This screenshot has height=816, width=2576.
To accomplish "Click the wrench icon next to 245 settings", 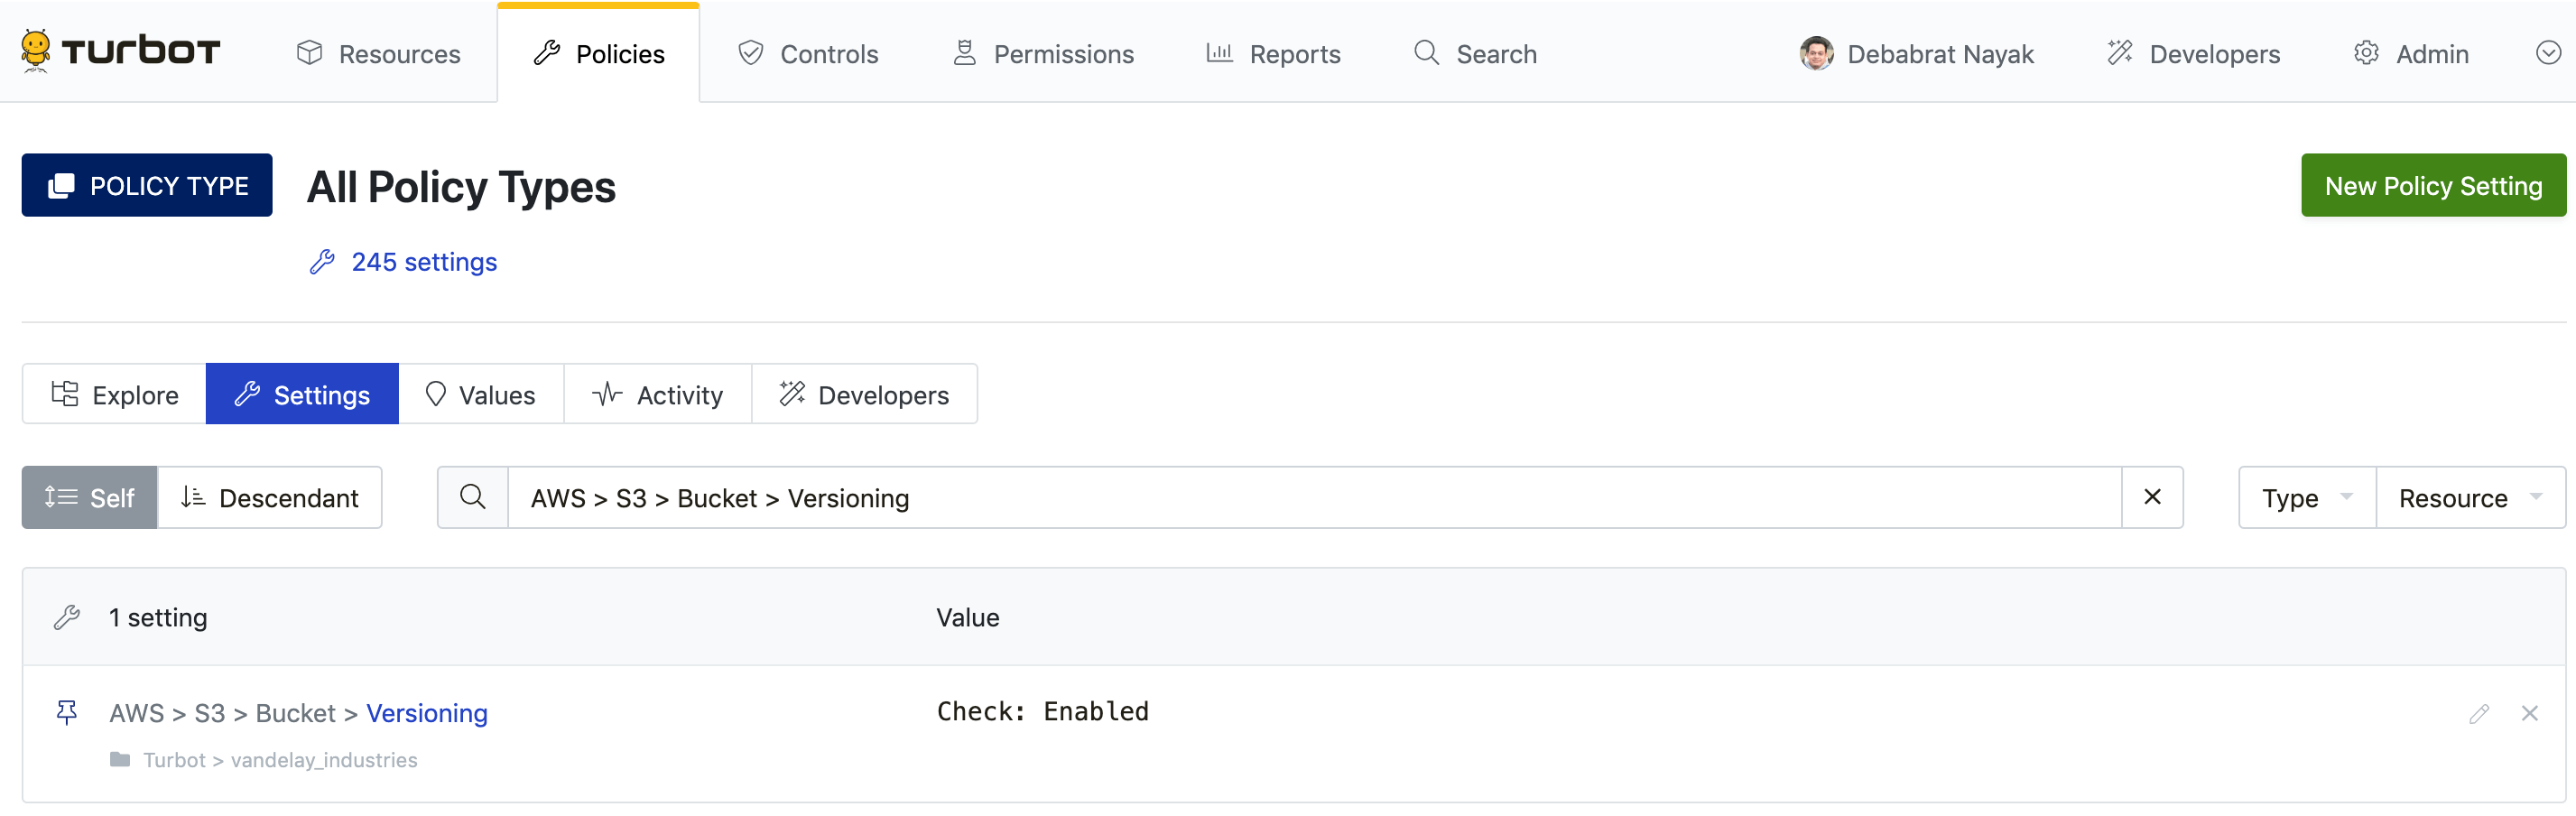I will coord(322,262).
